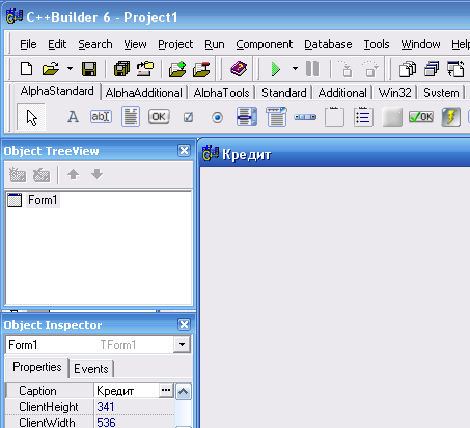Switch to Events tab in Object Inspector
470x428 pixels.
point(91,369)
